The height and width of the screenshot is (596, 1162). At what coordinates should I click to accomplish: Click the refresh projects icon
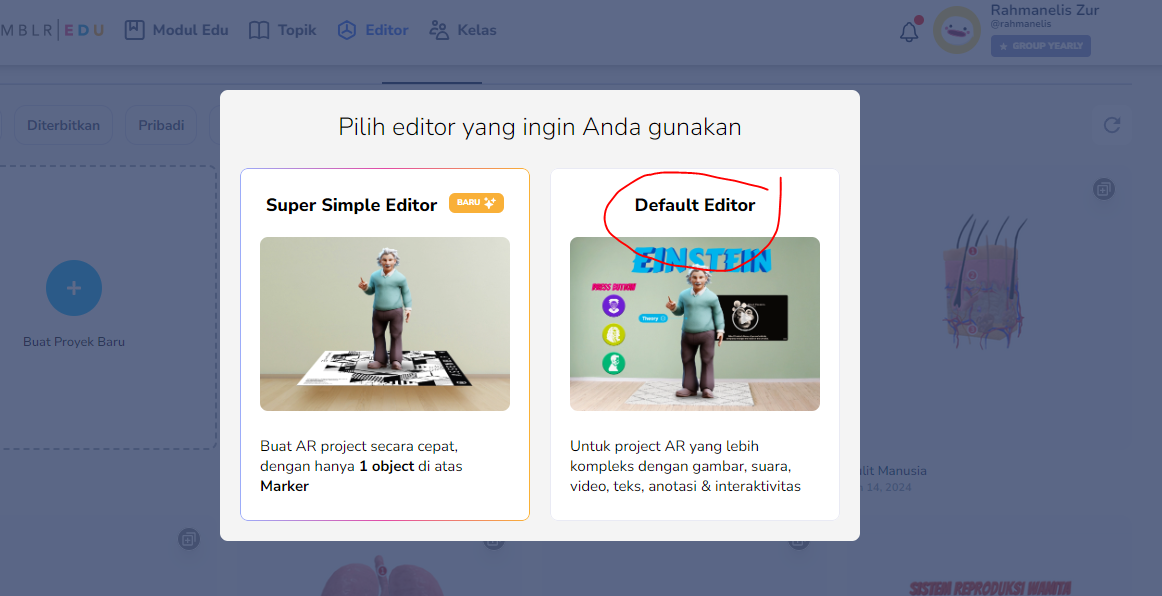tap(1112, 125)
